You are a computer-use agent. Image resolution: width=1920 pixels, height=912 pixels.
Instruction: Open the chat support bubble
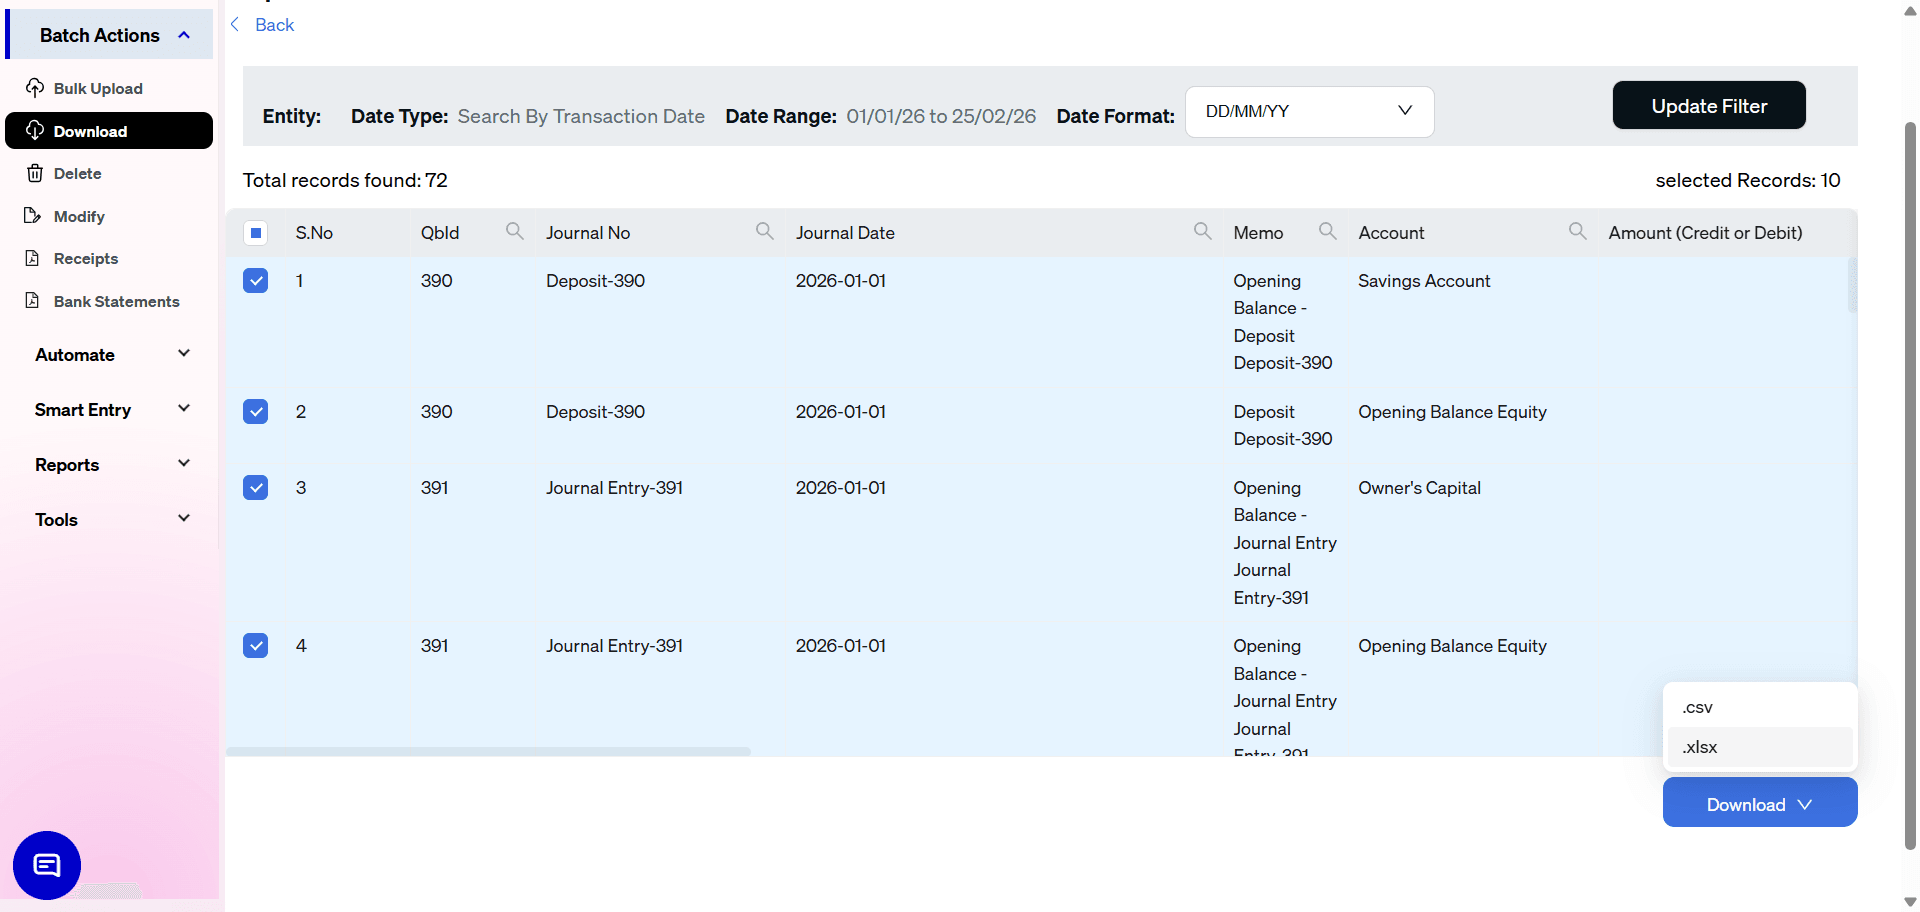46,865
